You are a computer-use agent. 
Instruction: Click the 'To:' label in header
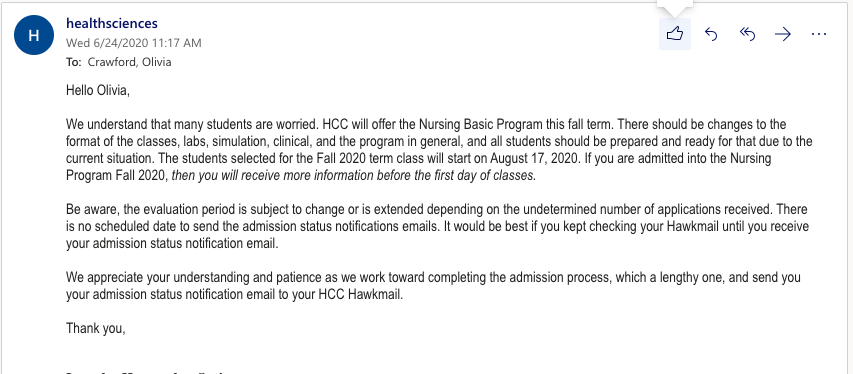[73, 62]
